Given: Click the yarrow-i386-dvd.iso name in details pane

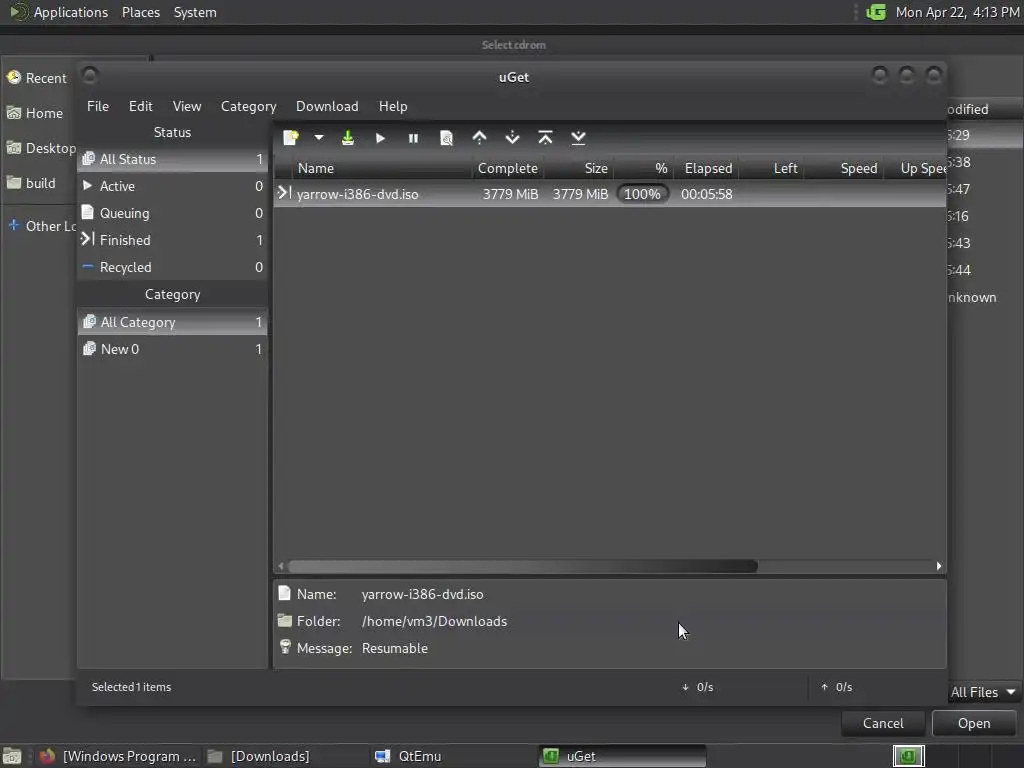Looking at the screenshot, I should [423, 594].
